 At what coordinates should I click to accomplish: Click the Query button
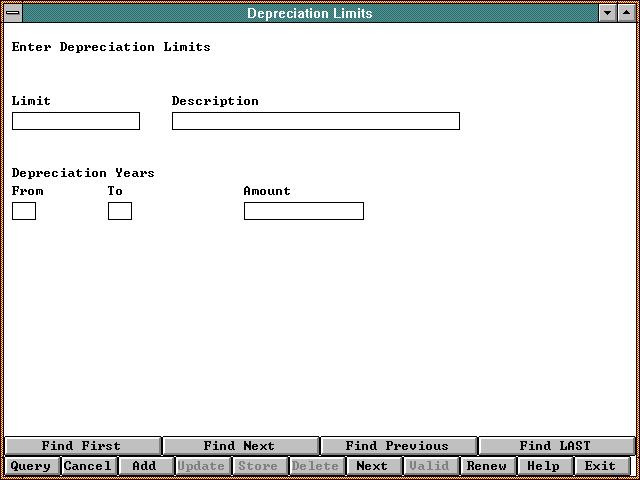pos(31,466)
